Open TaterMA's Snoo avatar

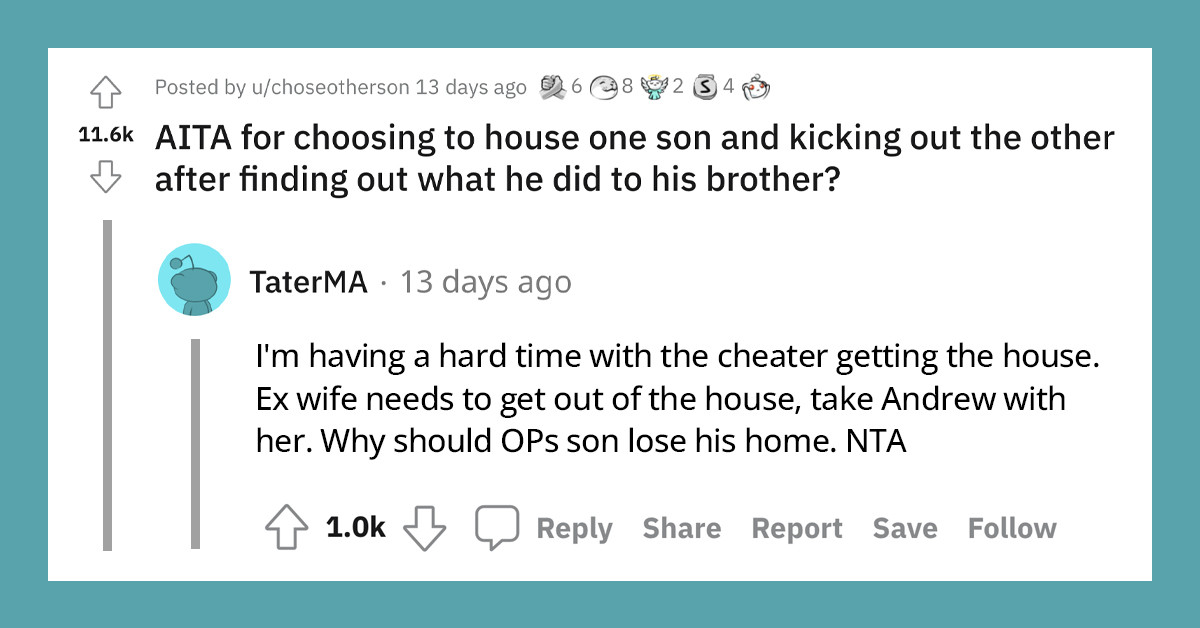(195, 279)
